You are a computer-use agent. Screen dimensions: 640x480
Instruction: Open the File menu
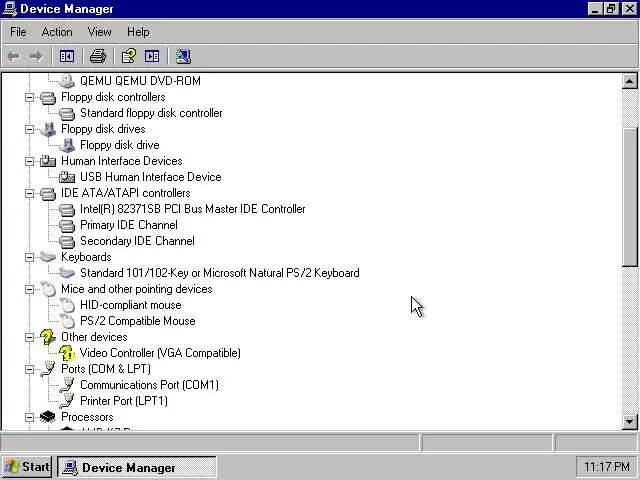pyautogui.click(x=18, y=32)
